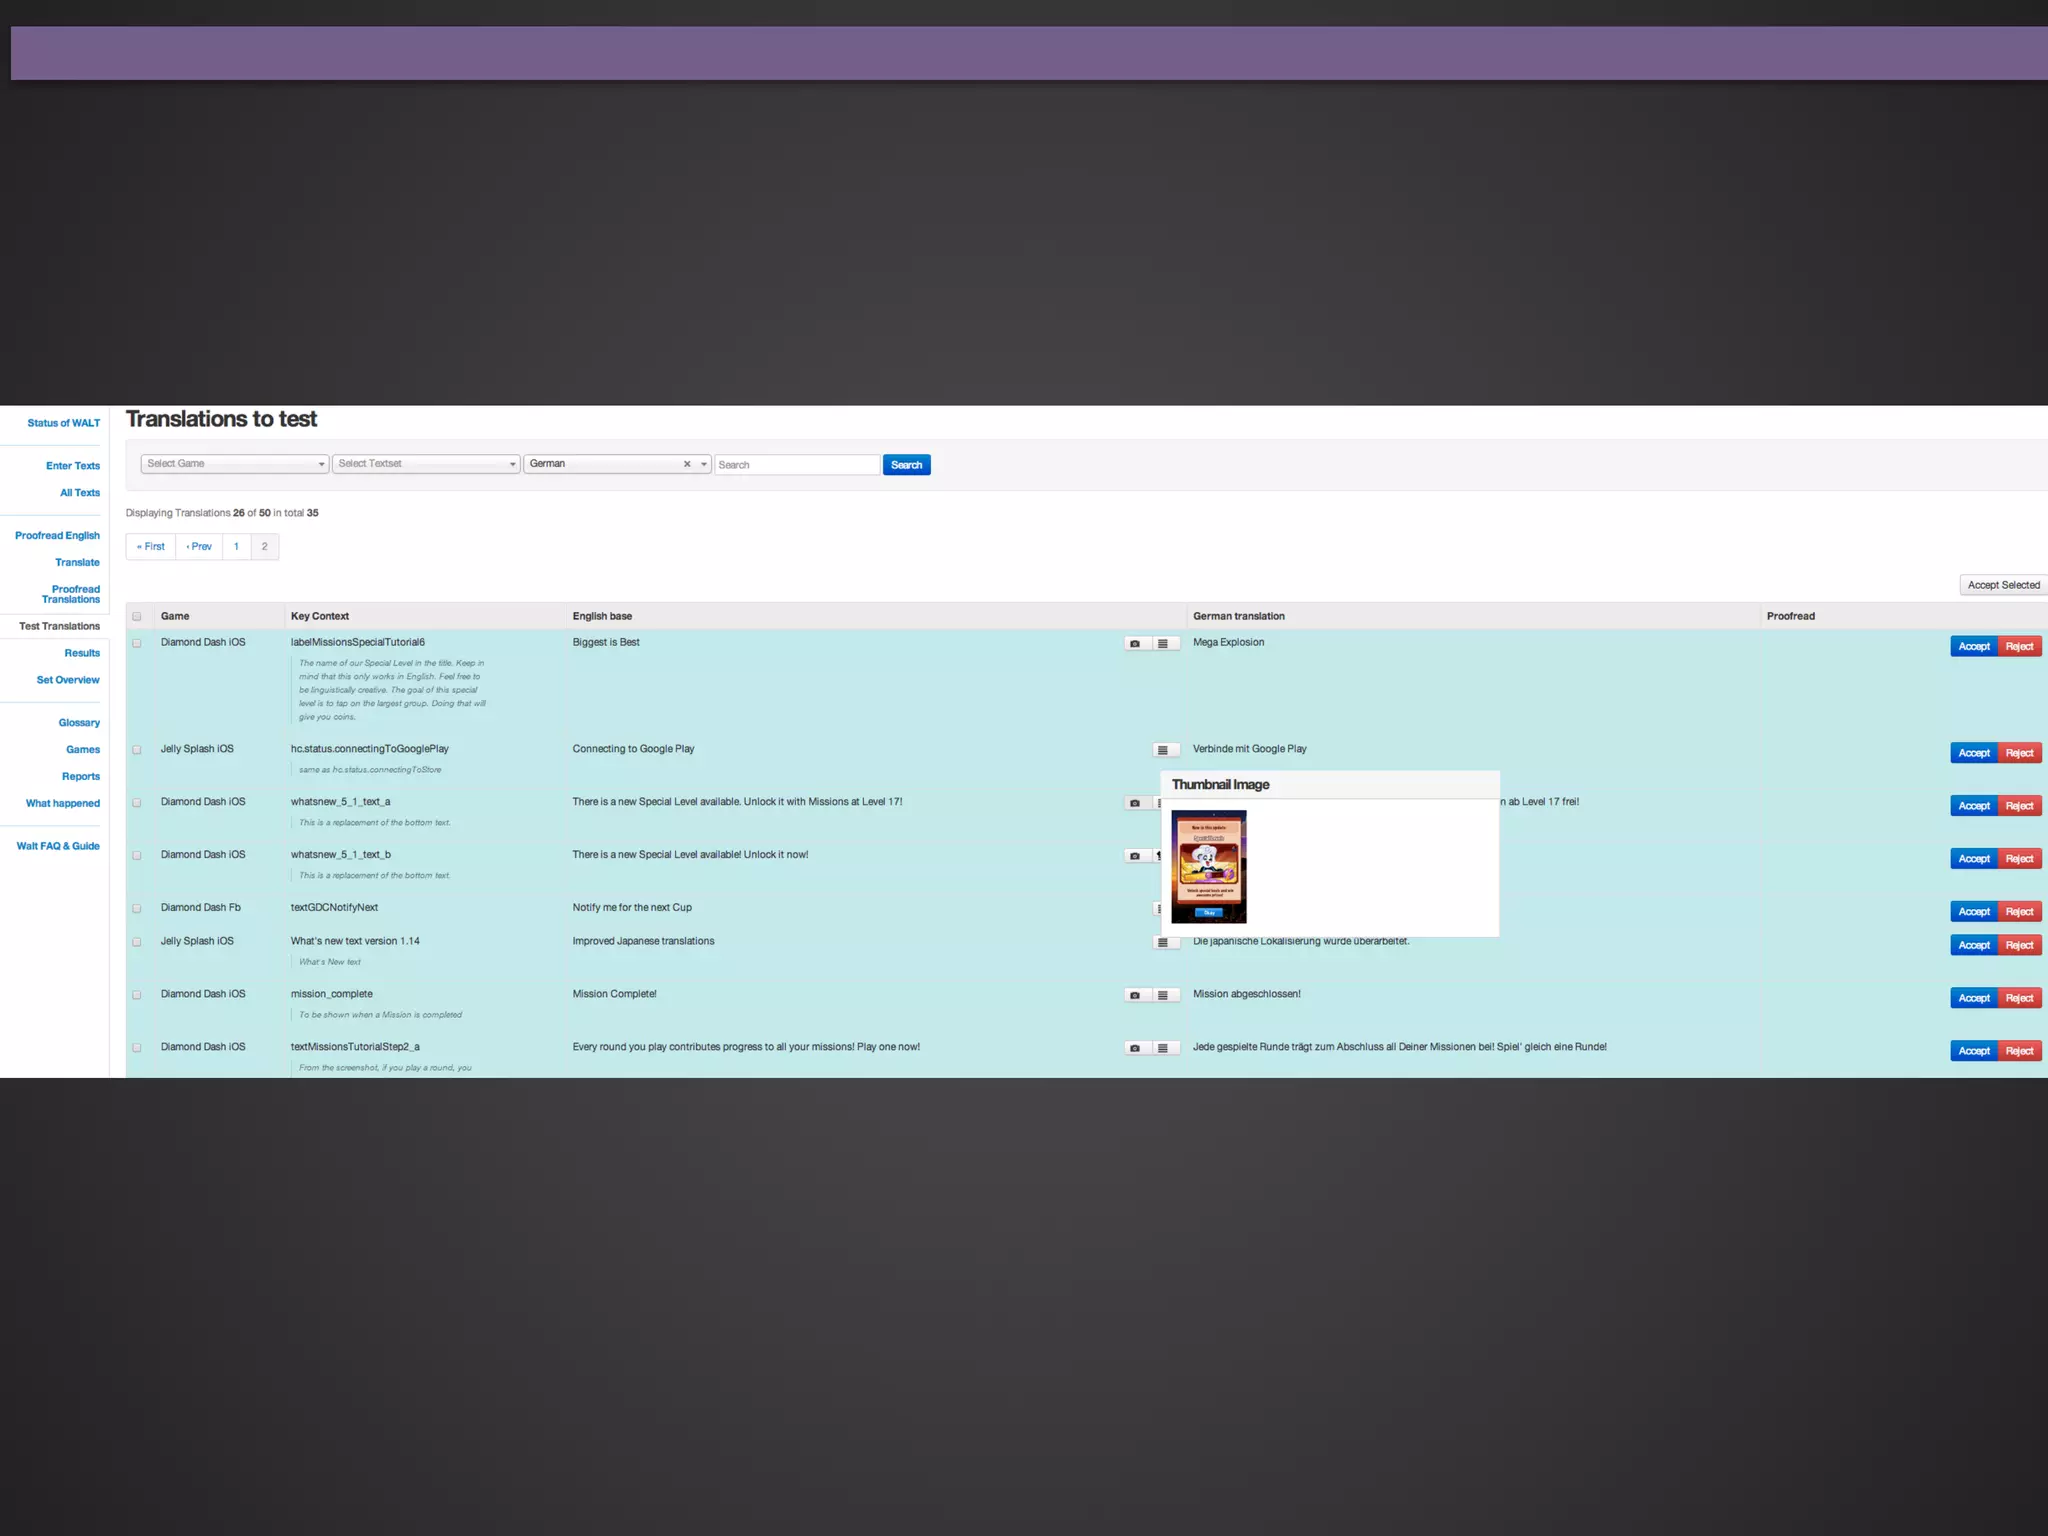
Task: Open Glossary from the sidebar
Action: (x=79, y=723)
